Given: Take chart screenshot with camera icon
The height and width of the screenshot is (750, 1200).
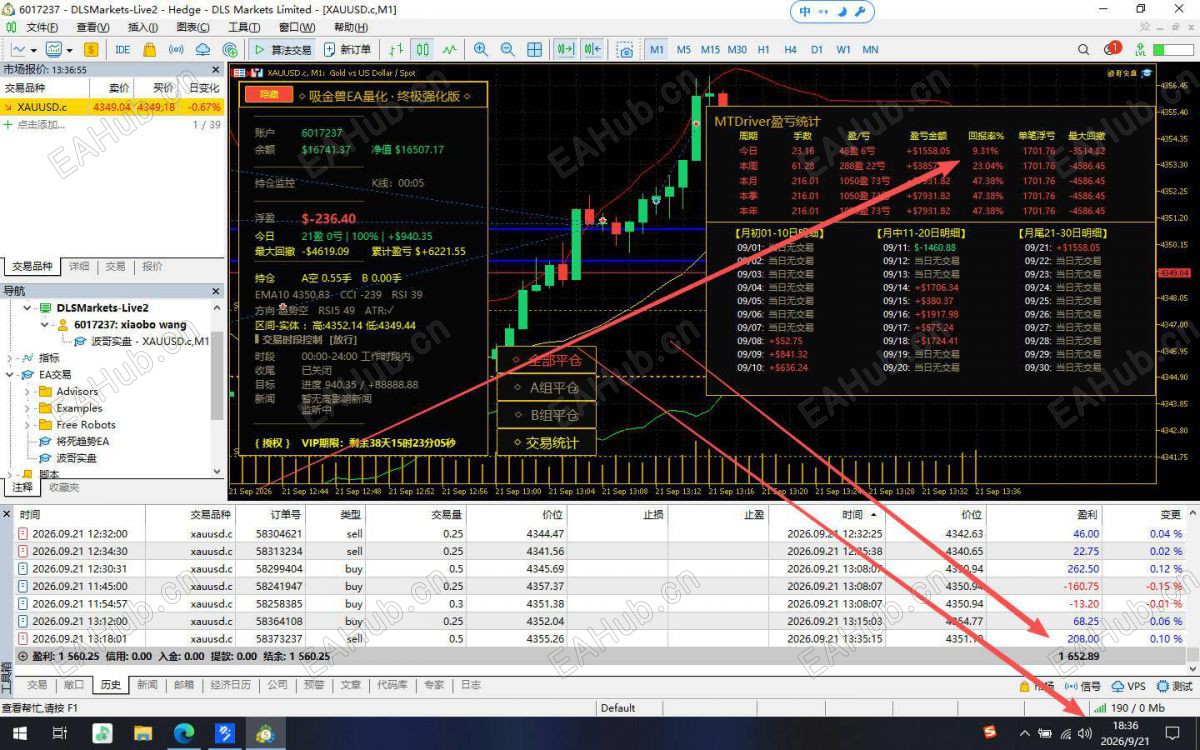Looking at the screenshot, I should (625, 49).
